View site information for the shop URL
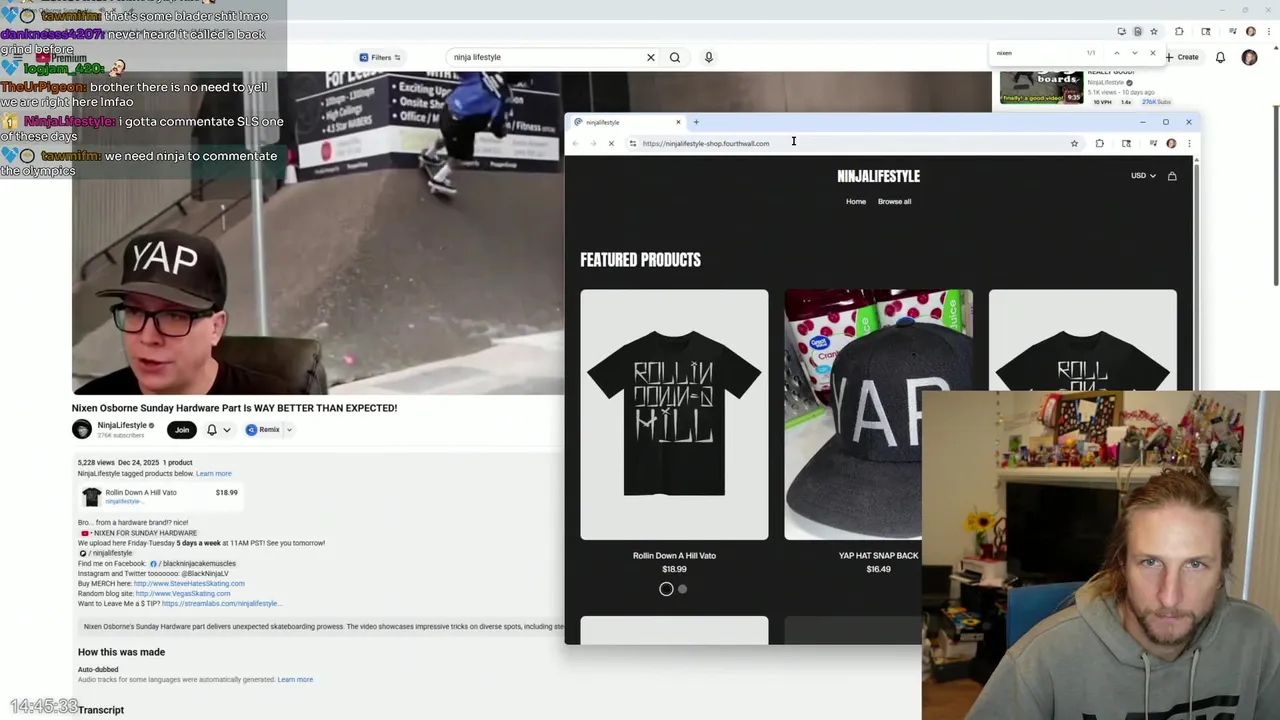This screenshot has height=720, width=1280. (x=633, y=143)
